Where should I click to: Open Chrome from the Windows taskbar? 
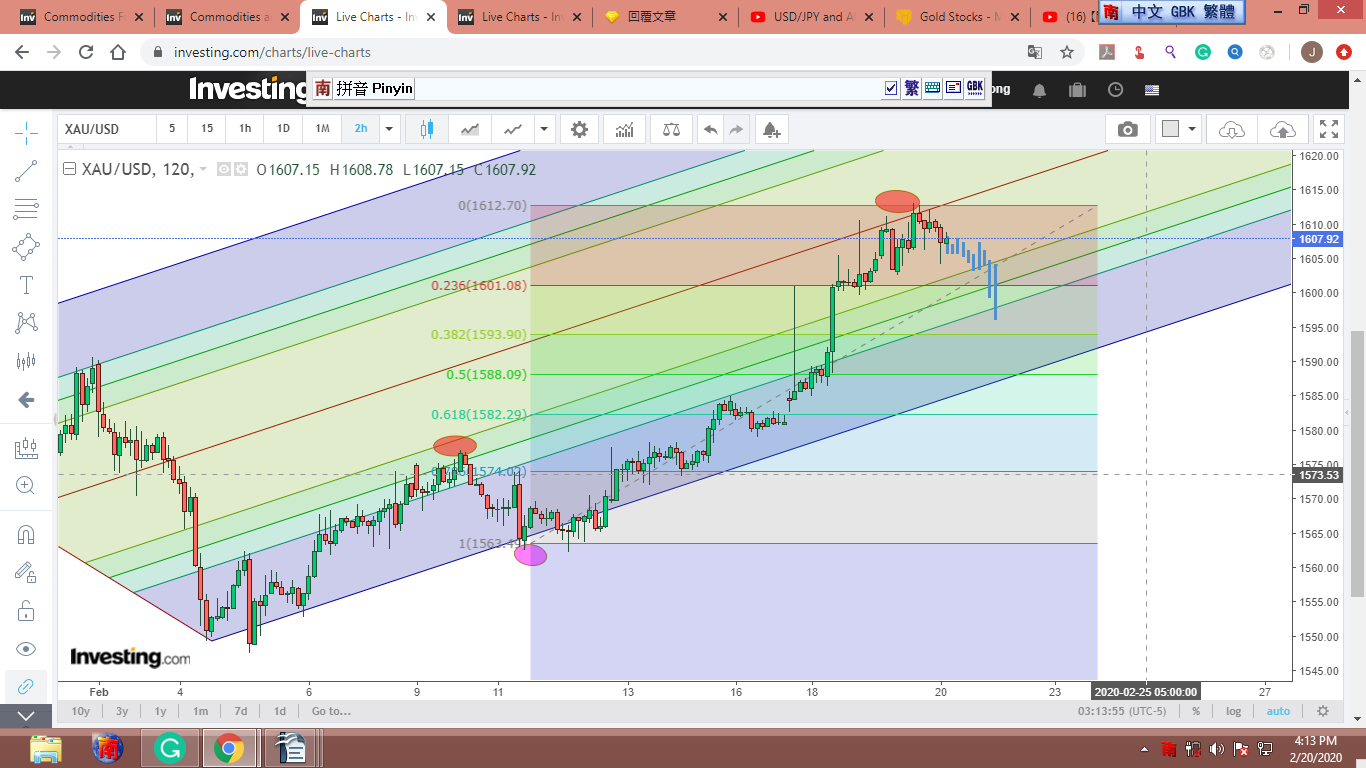[x=228, y=748]
